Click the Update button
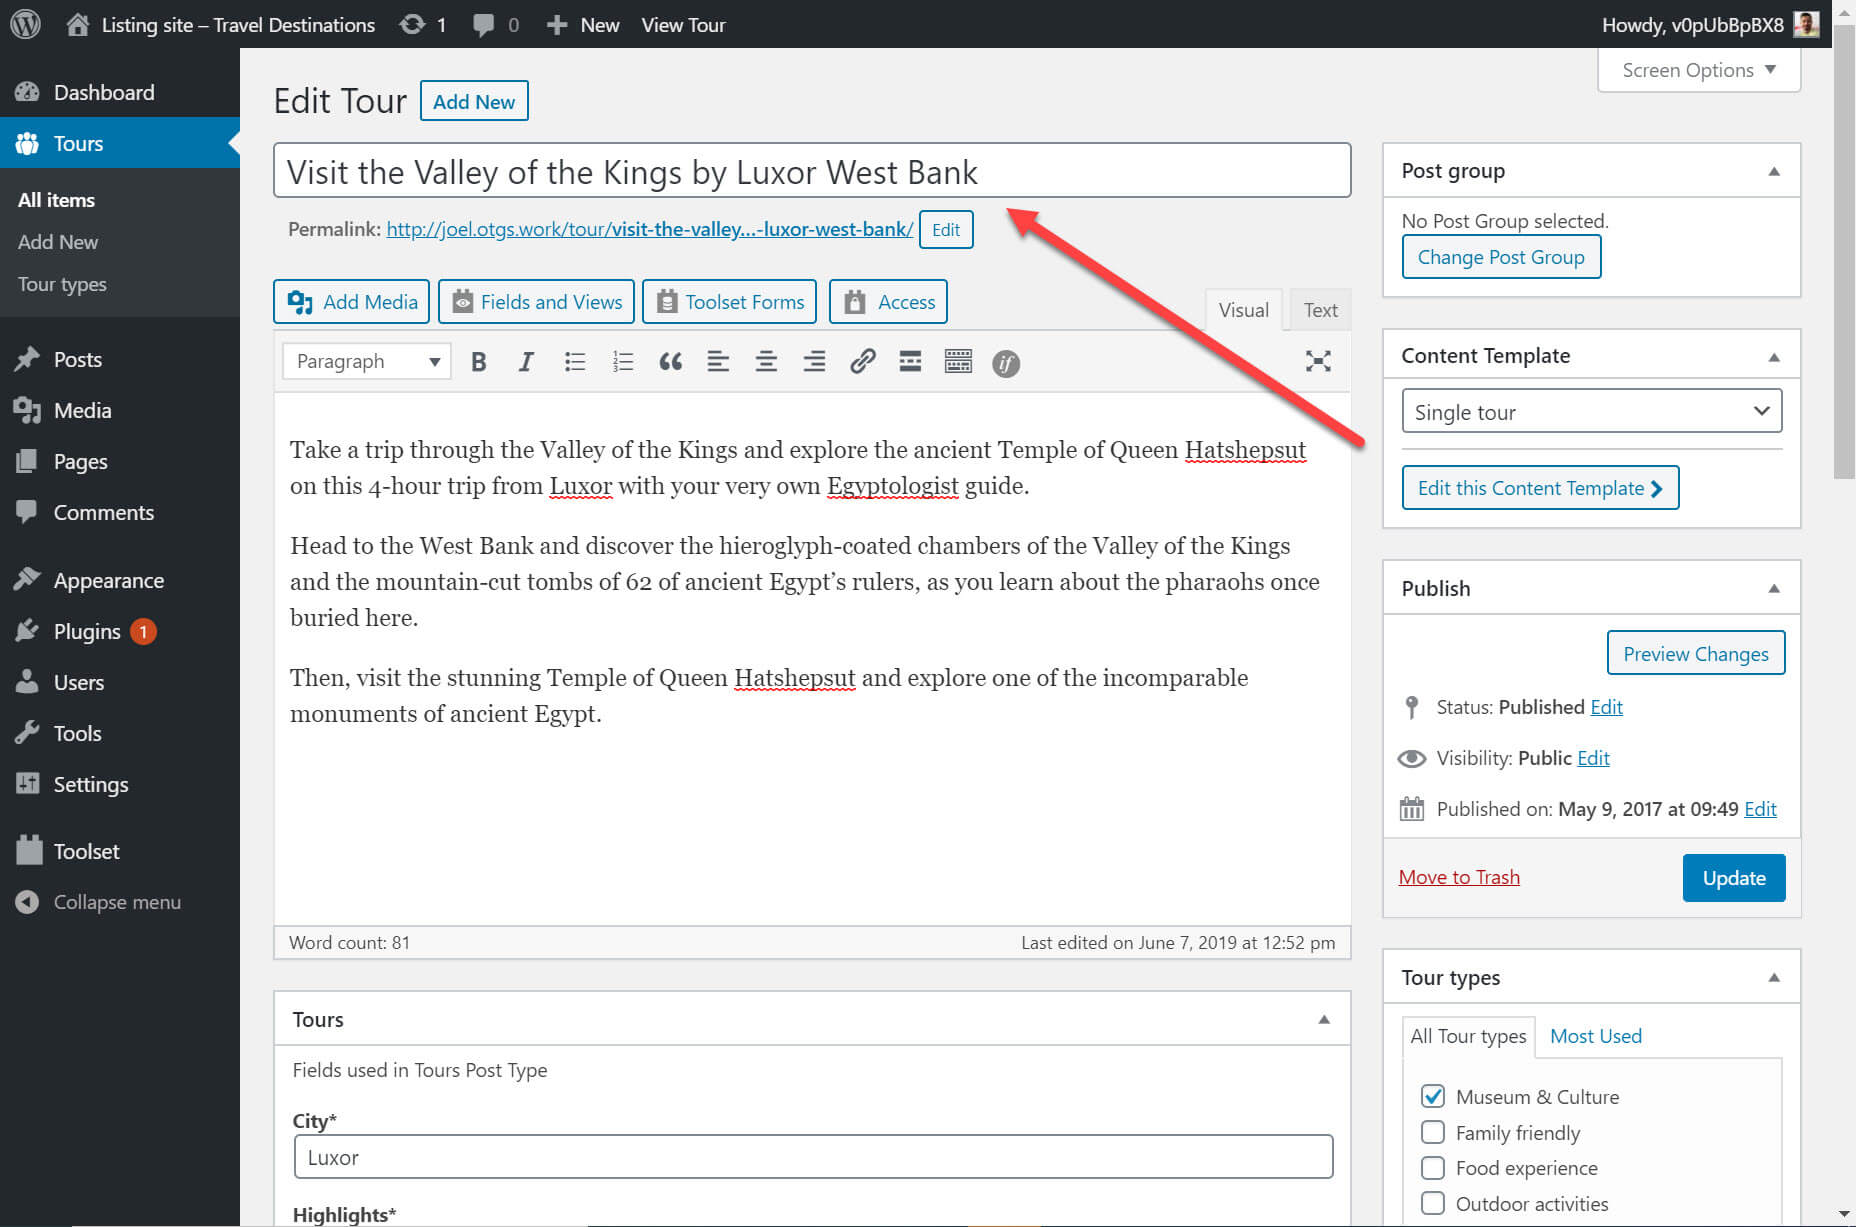 (1733, 878)
